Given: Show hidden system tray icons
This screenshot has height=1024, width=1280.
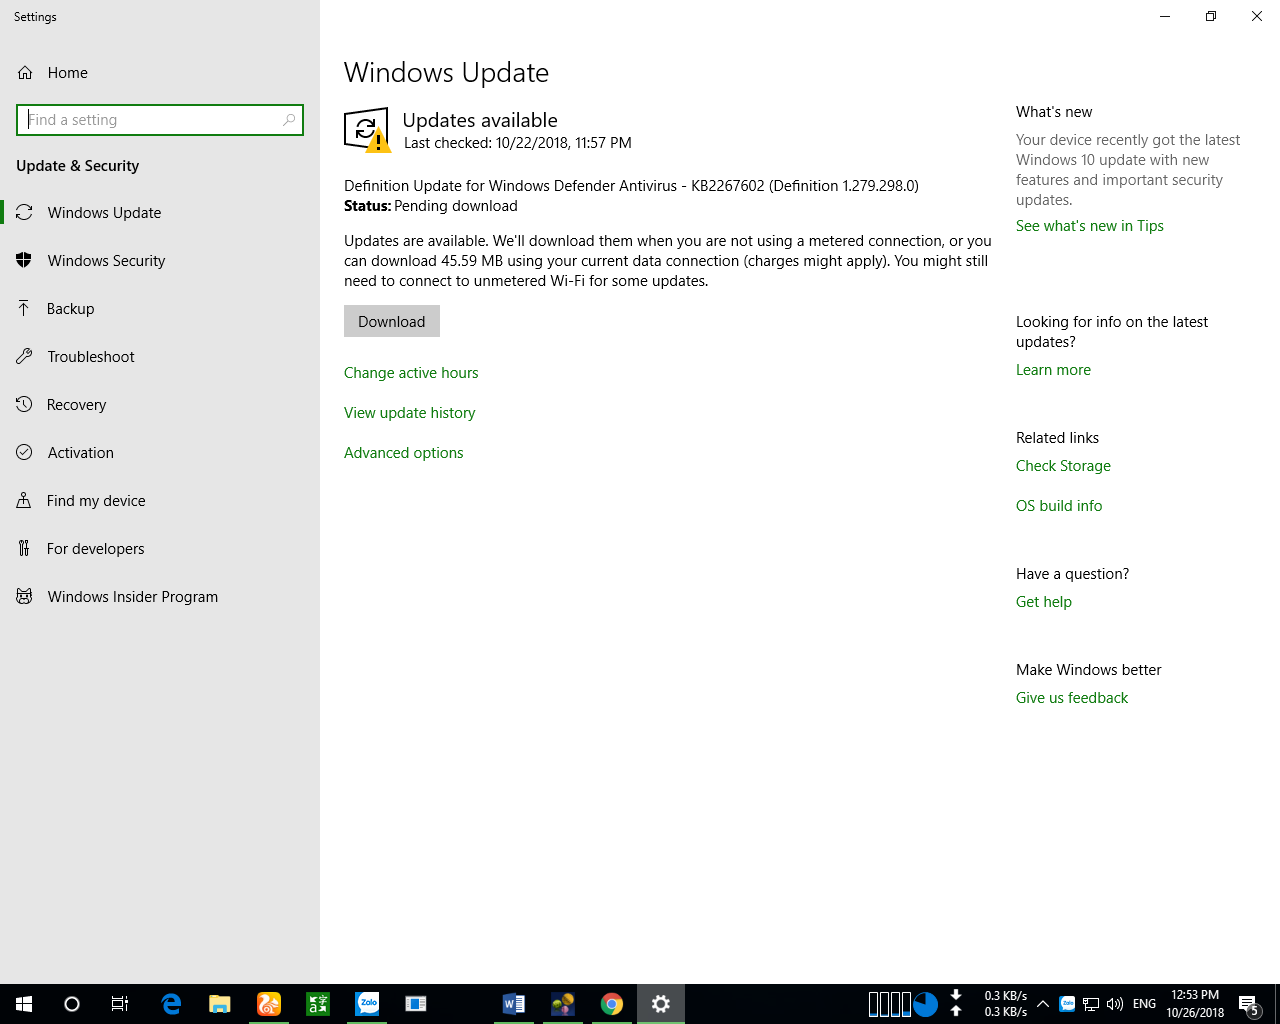Looking at the screenshot, I should coord(1043,1004).
